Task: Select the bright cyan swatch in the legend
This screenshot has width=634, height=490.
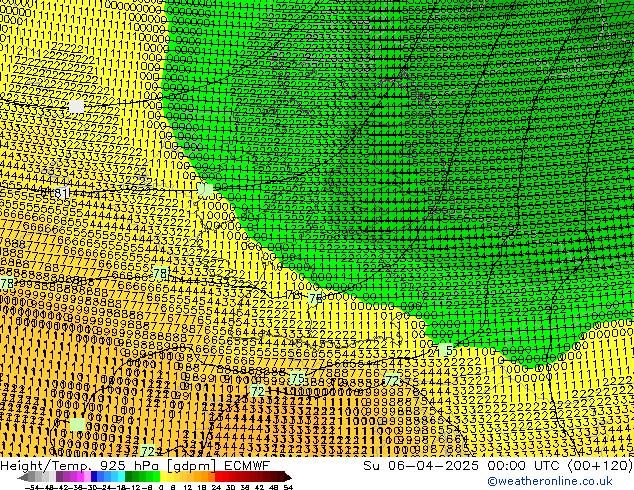Action: 121,477
